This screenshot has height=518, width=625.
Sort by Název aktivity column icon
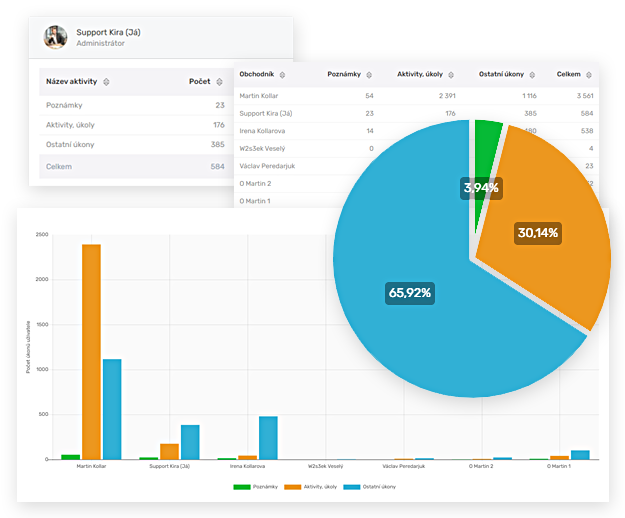pyautogui.click(x=107, y=82)
